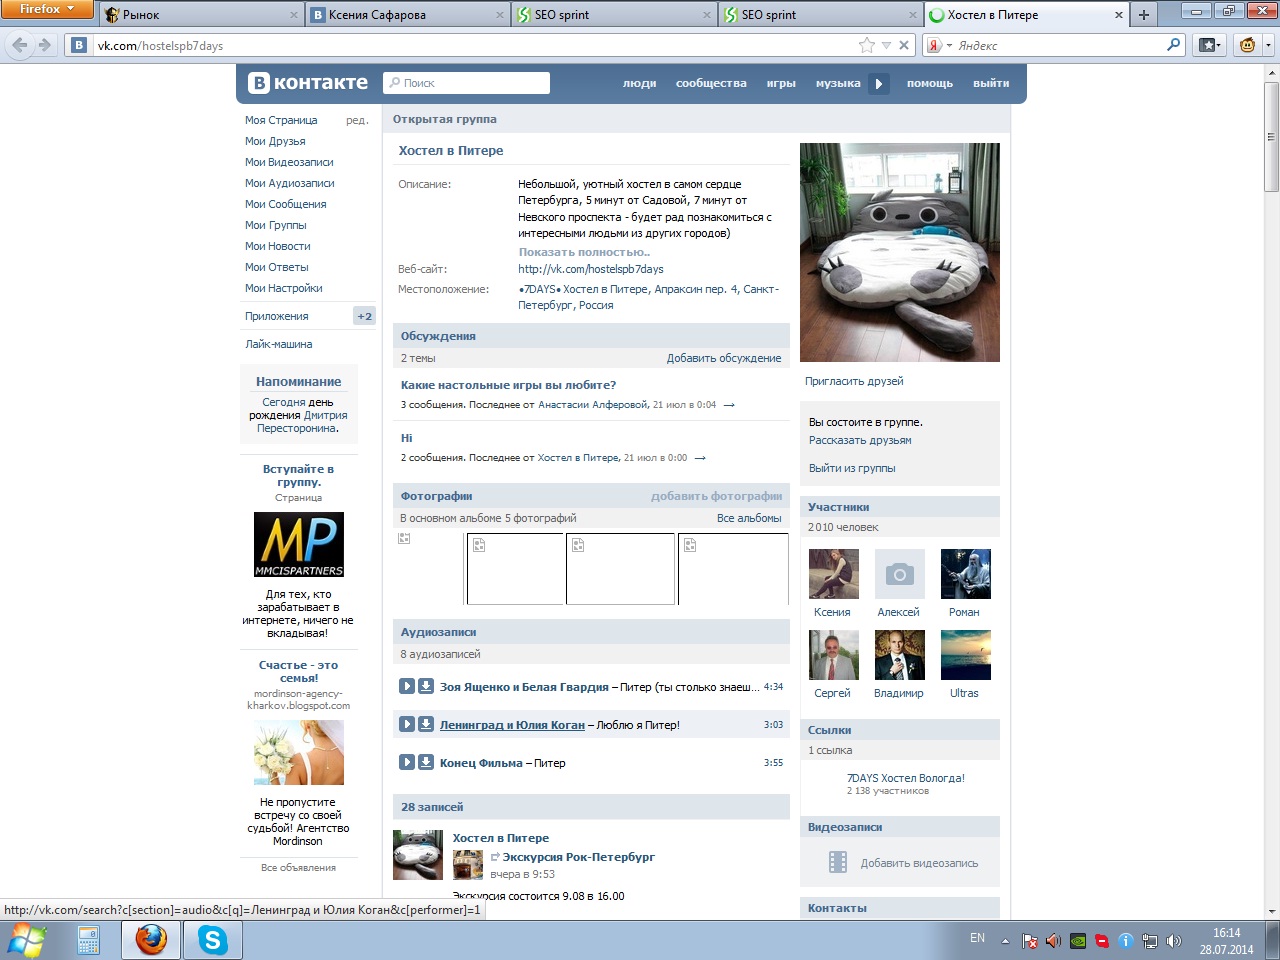Open the dropdown arrow beside the monkey icon
Viewport: 1280px width, 960px height.
(x=1268, y=45)
